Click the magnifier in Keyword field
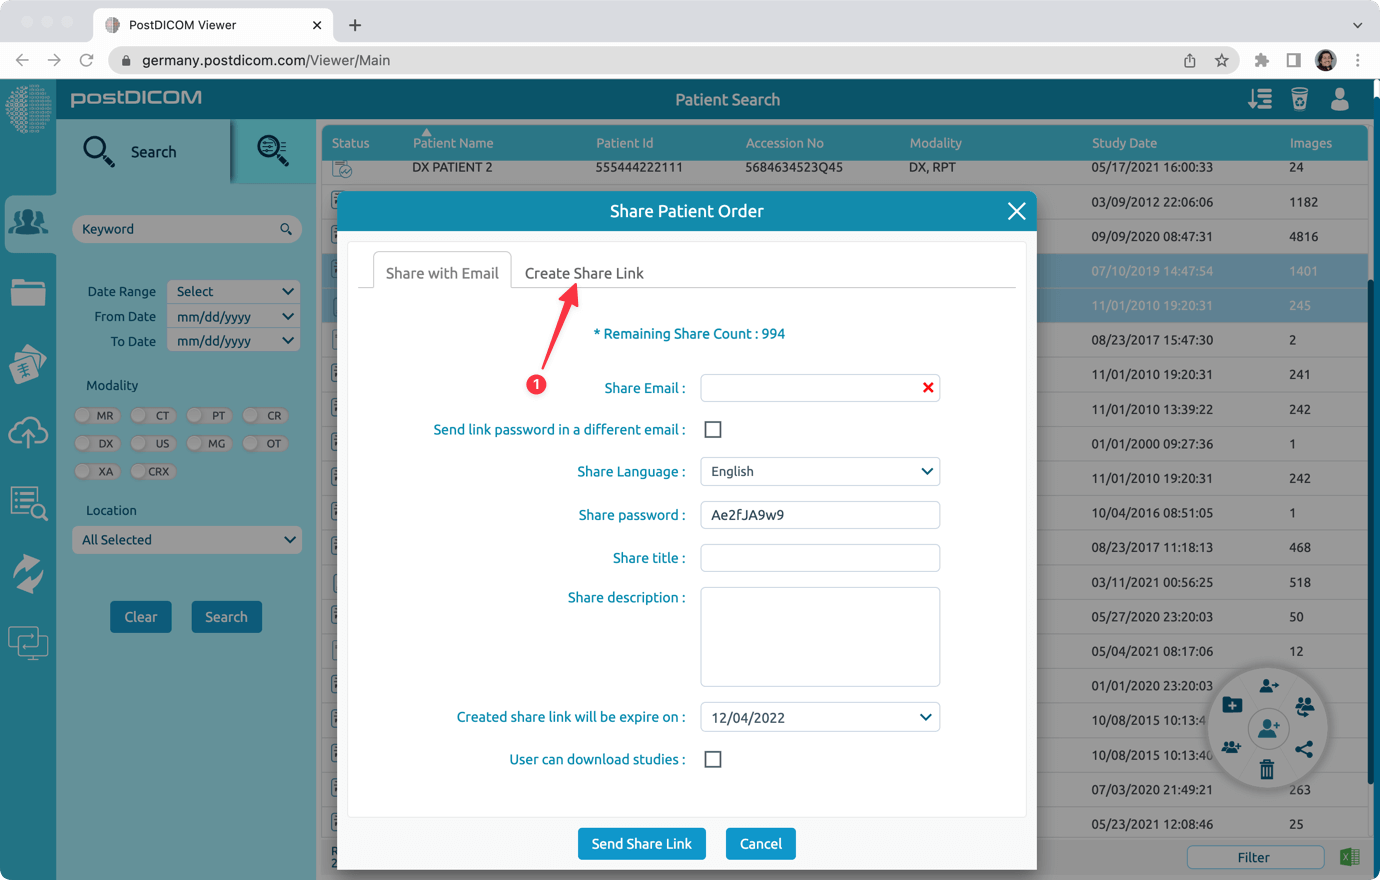The height and width of the screenshot is (880, 1380). 286,229
